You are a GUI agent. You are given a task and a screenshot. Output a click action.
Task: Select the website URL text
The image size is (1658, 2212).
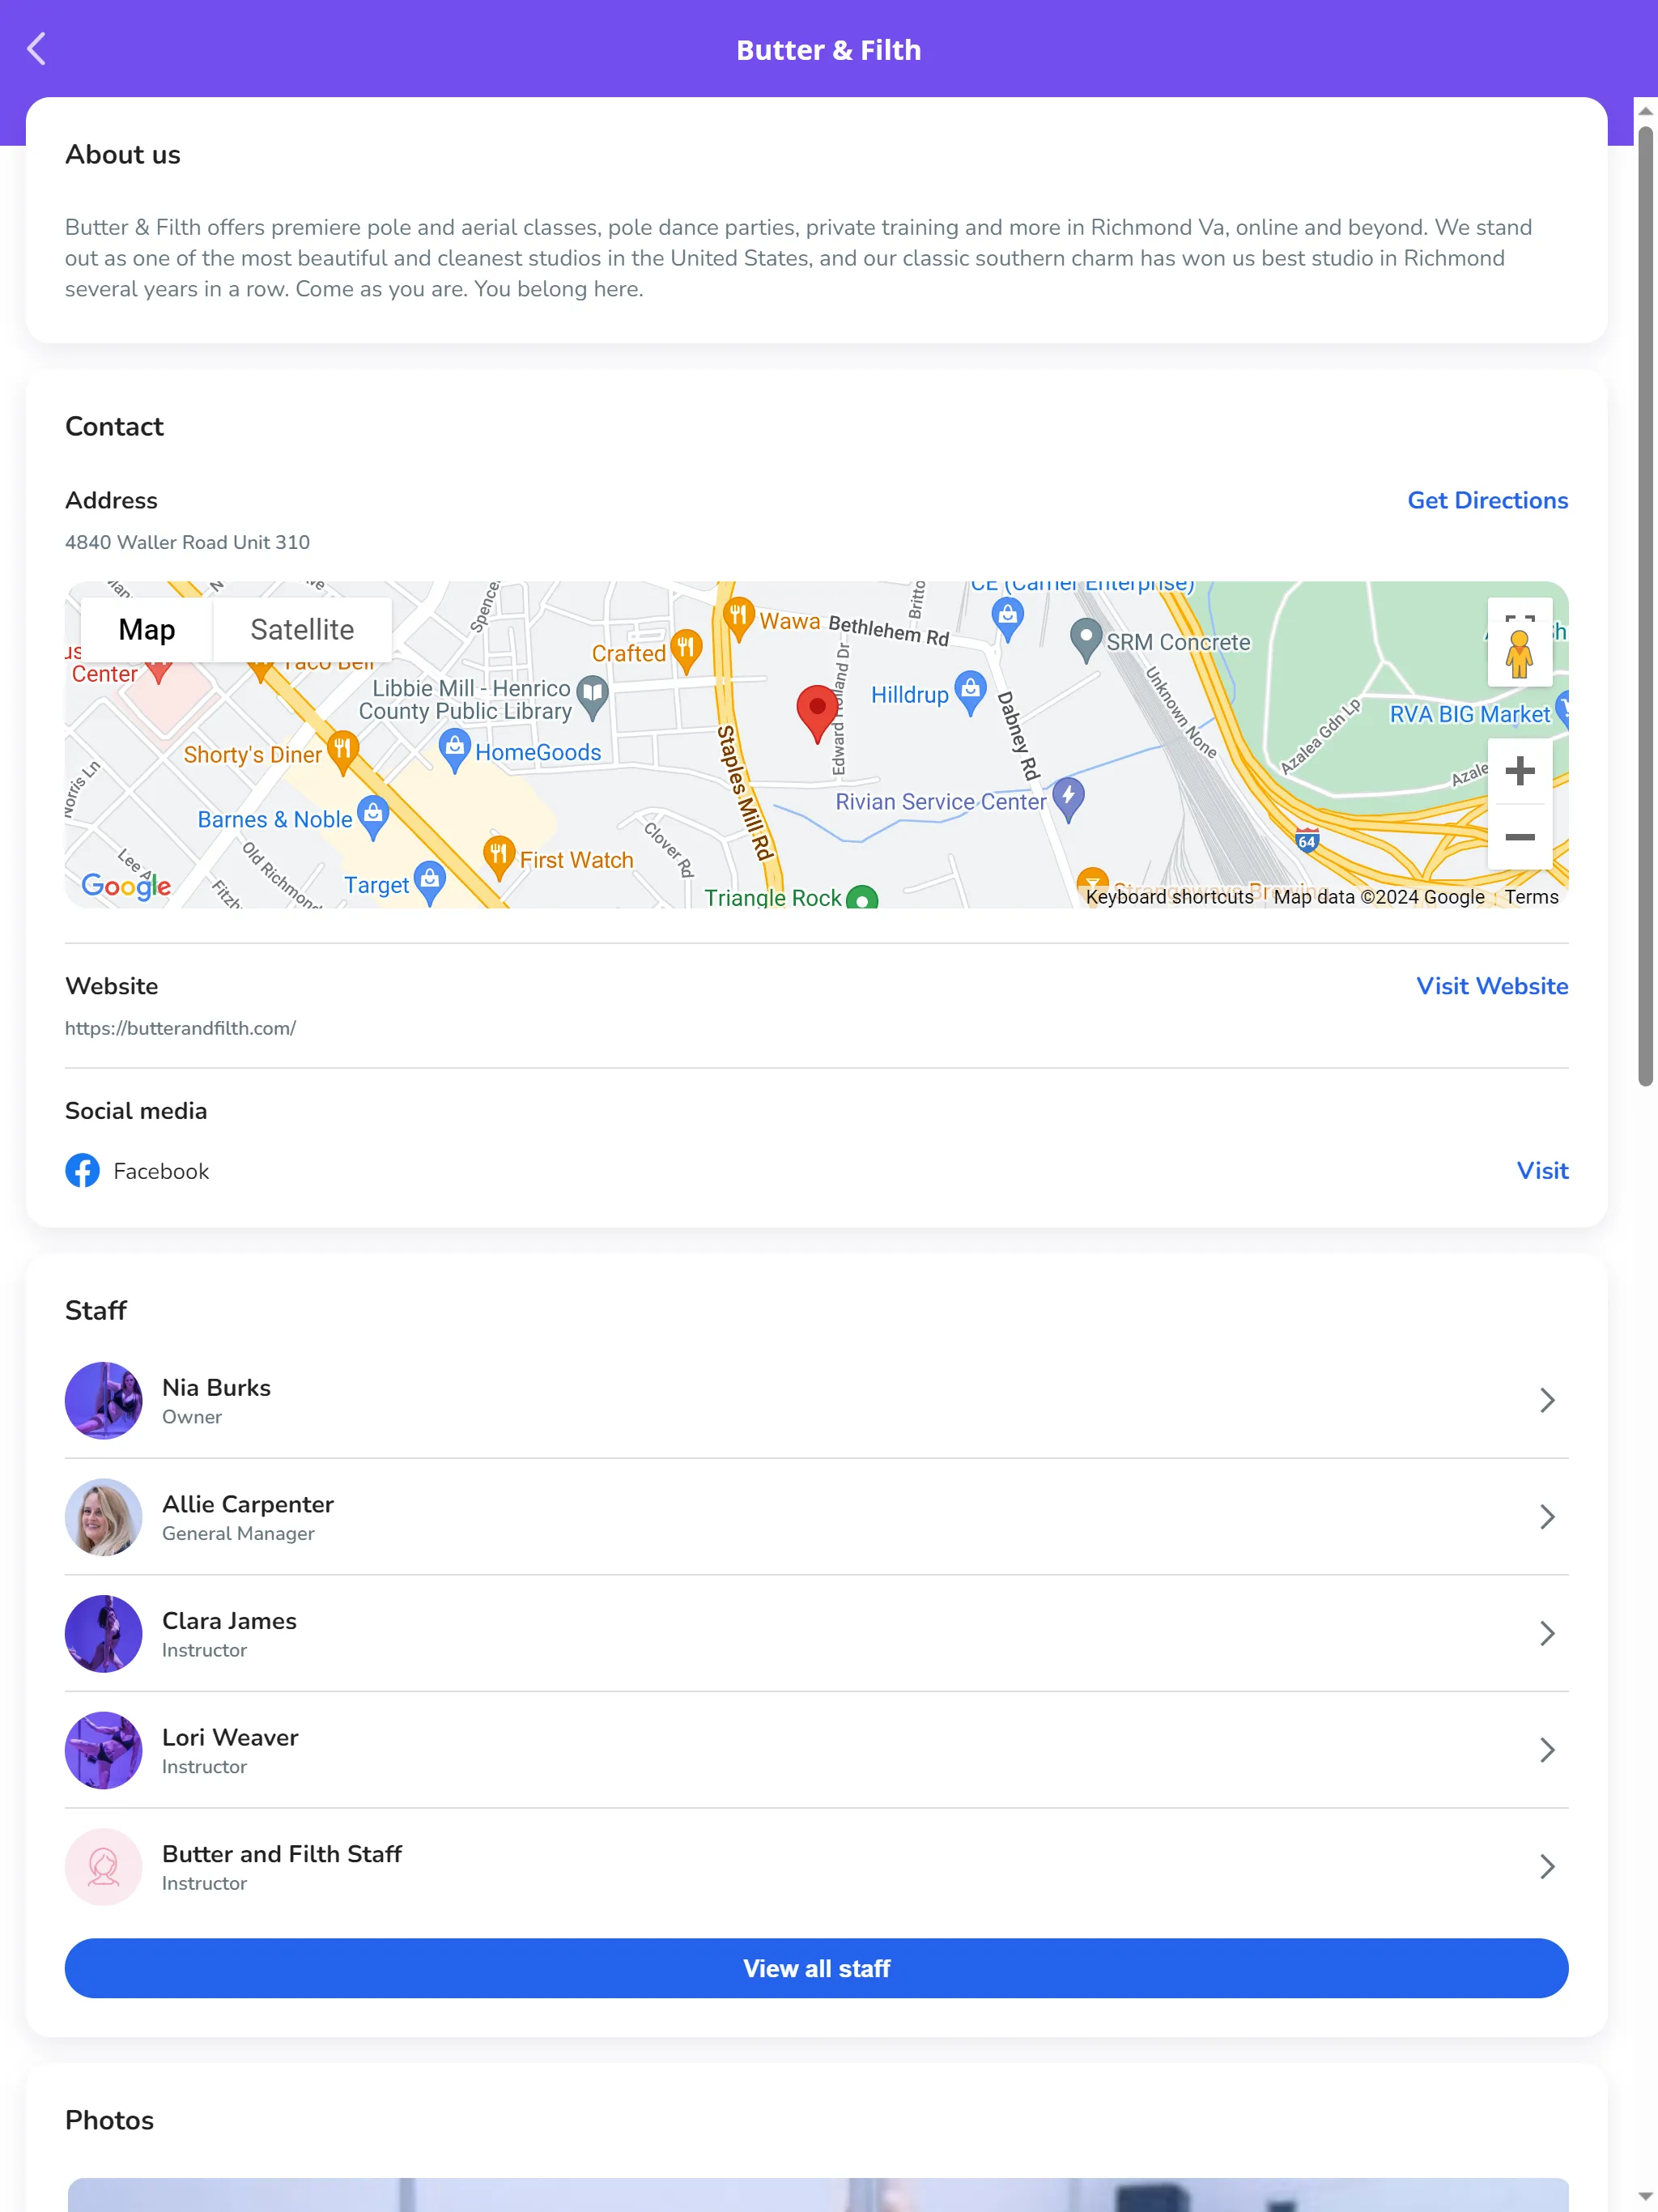(x=180, y=1028)
